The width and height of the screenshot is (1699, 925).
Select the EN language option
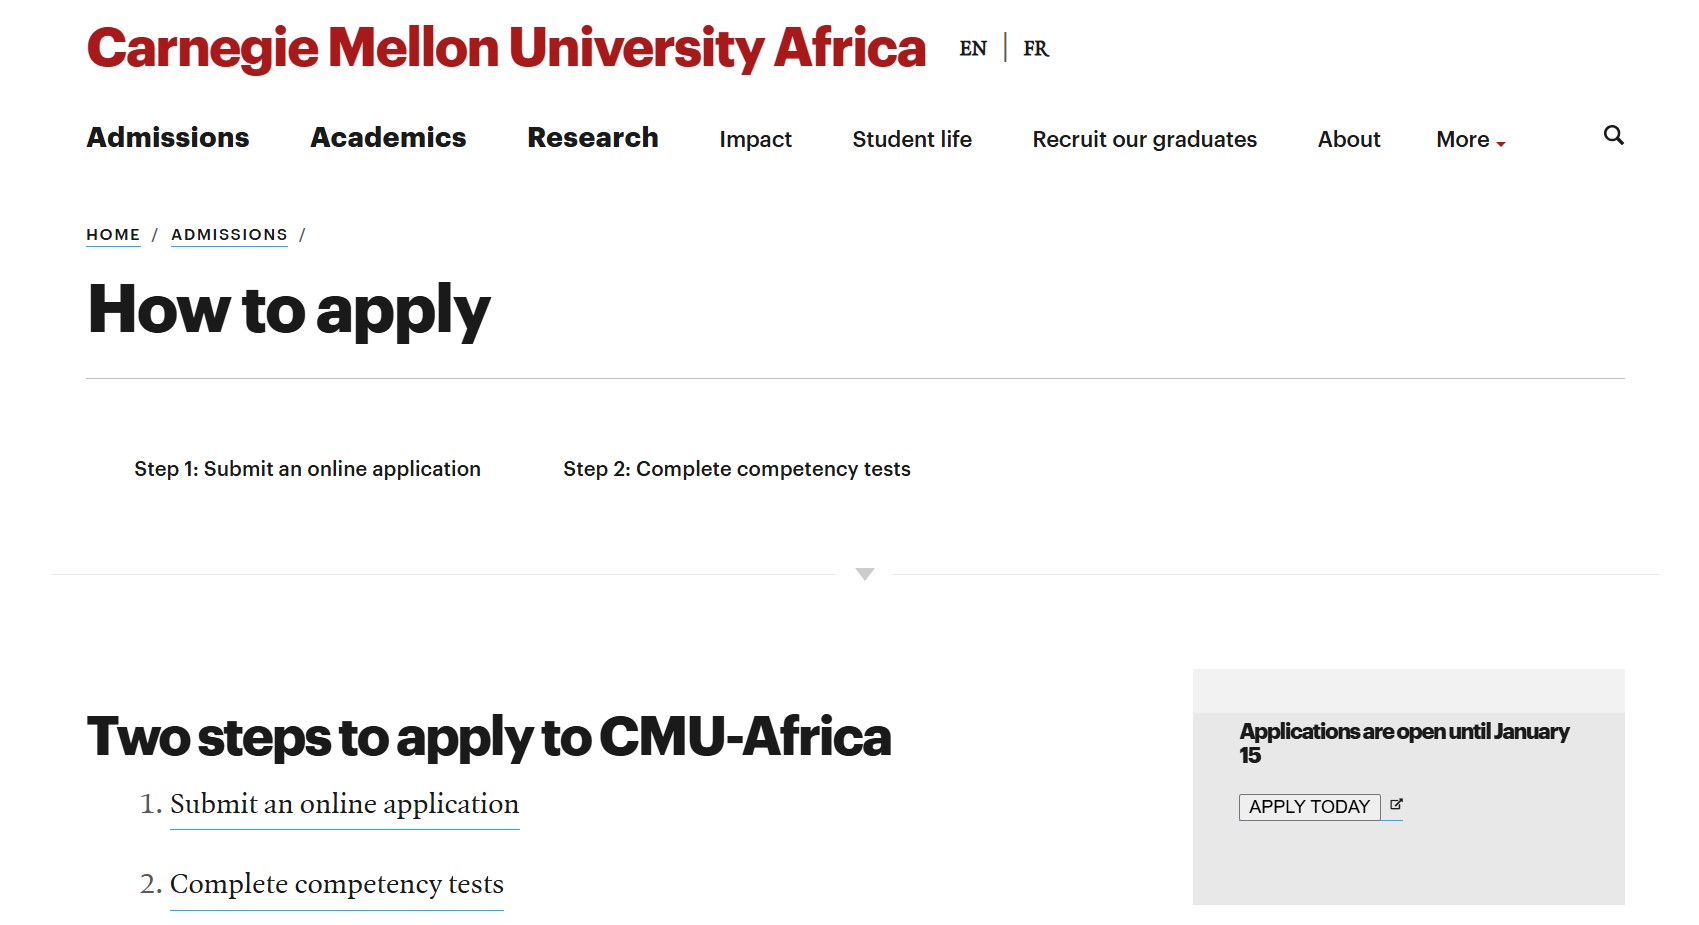tap(972, 48)
